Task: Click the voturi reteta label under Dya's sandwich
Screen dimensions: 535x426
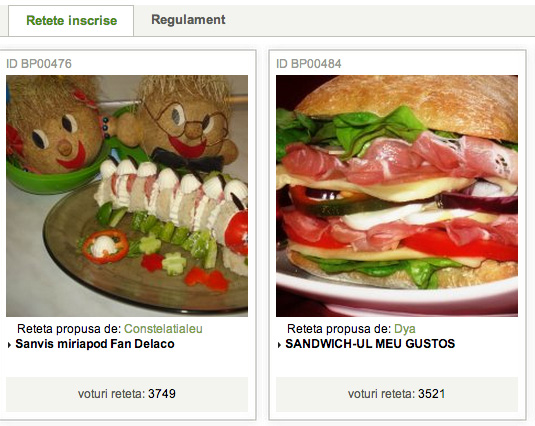Action: (381, 394)
